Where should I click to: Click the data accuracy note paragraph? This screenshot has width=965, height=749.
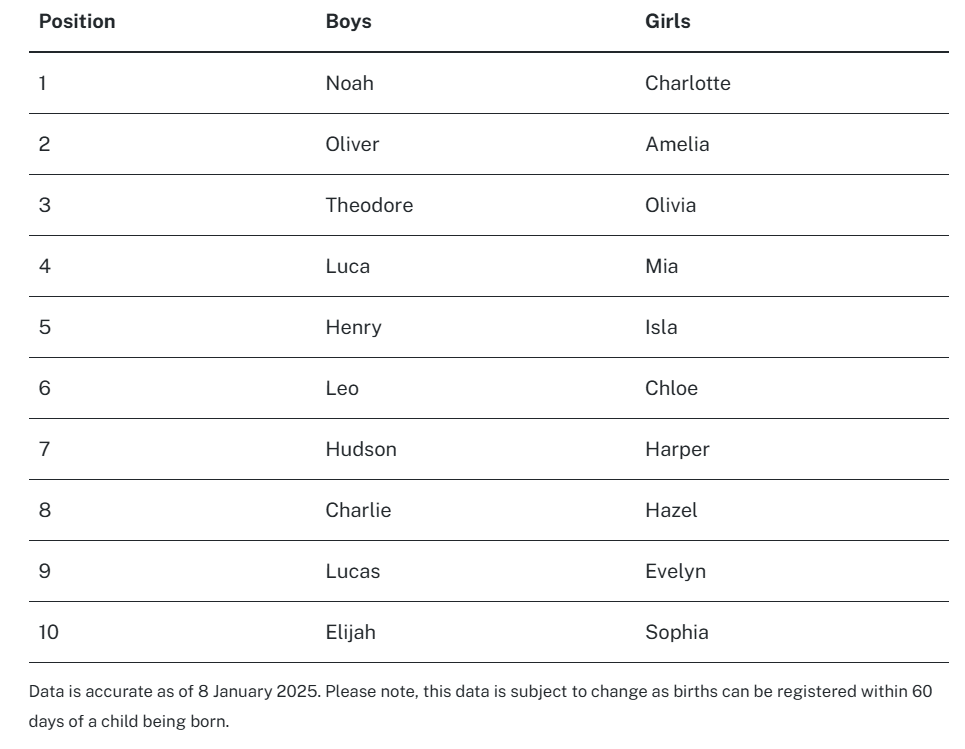481,706
